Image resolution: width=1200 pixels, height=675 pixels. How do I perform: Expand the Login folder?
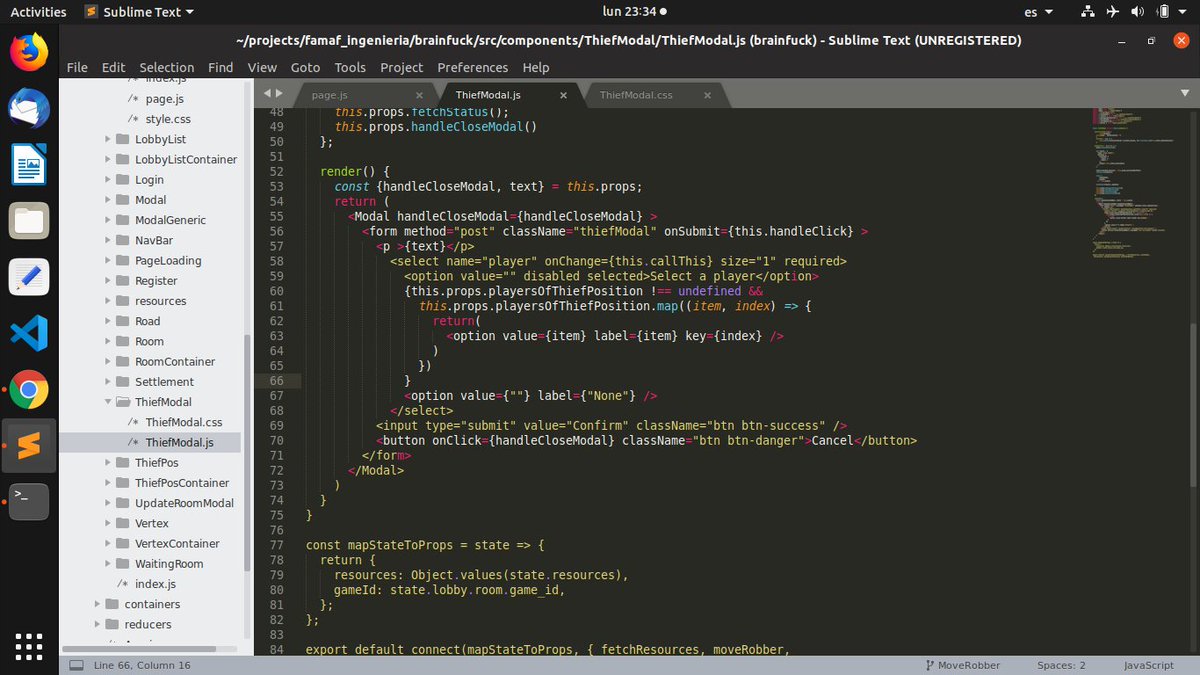(108, 180)
